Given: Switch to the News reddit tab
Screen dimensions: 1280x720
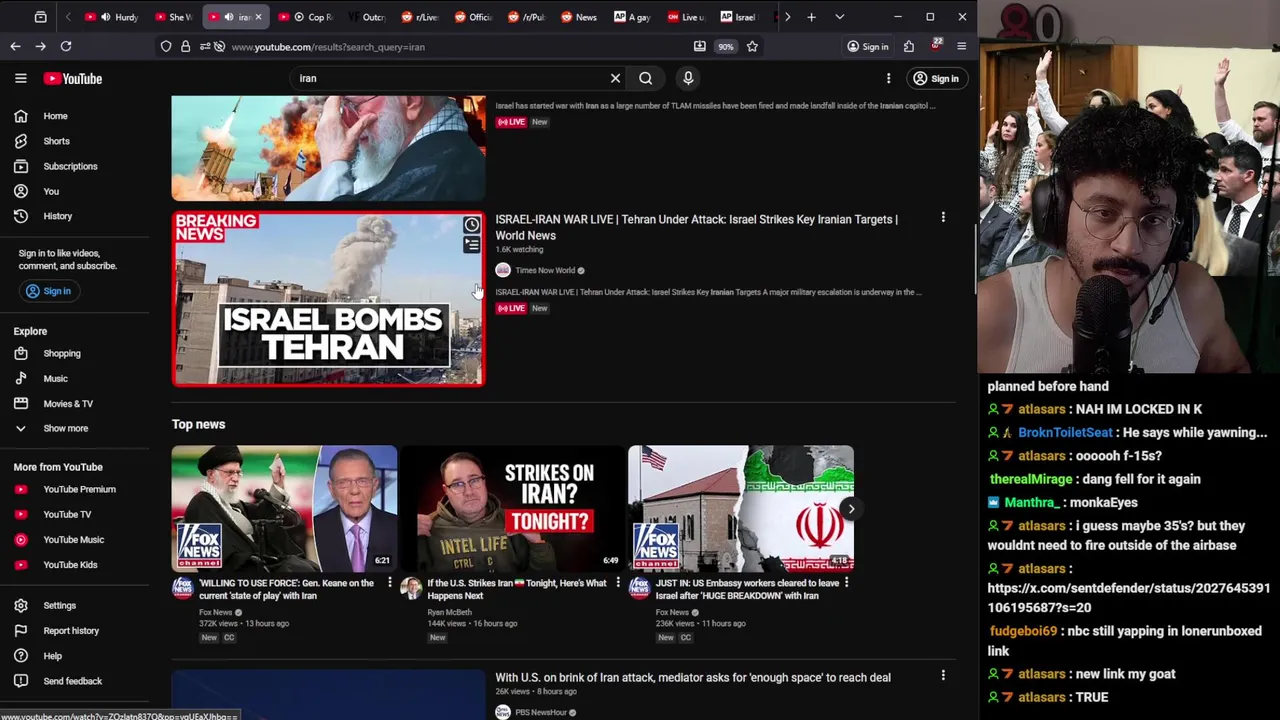Looking at the screenshot, I should point(579,17).
